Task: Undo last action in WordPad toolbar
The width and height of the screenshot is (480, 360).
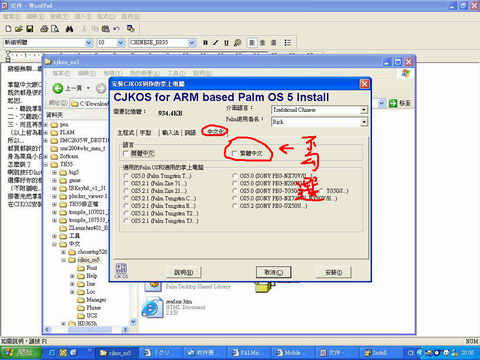Action: [x=116, y=29]
